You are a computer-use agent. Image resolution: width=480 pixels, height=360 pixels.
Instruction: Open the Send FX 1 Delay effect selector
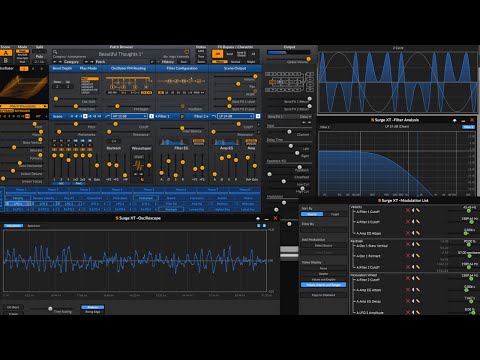(289, 117)
